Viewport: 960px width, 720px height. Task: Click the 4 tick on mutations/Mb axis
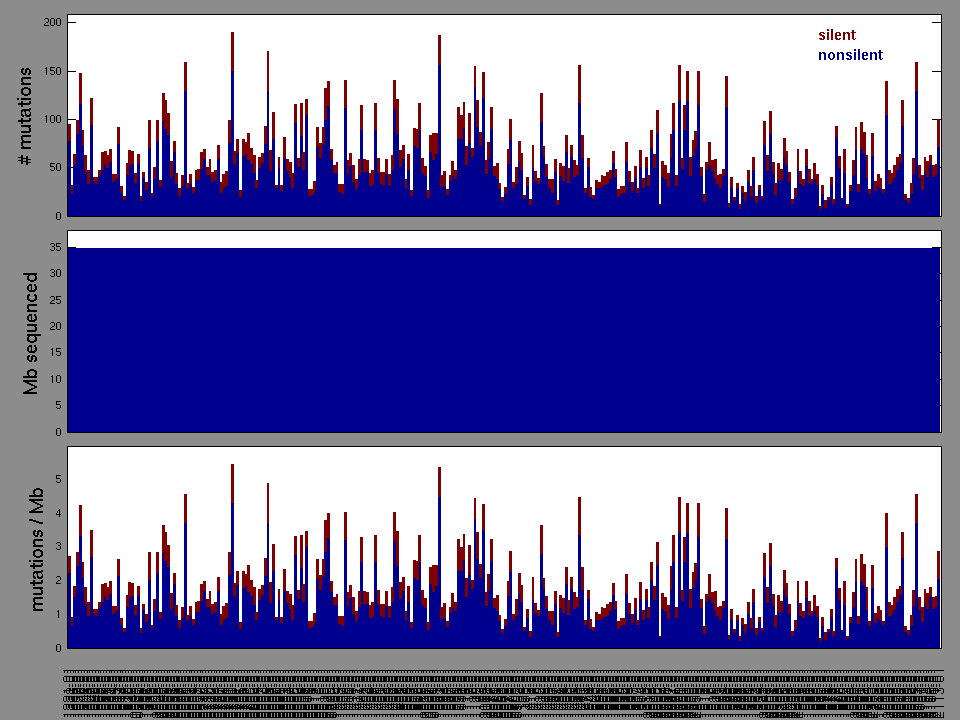click(x=57, y=514)
